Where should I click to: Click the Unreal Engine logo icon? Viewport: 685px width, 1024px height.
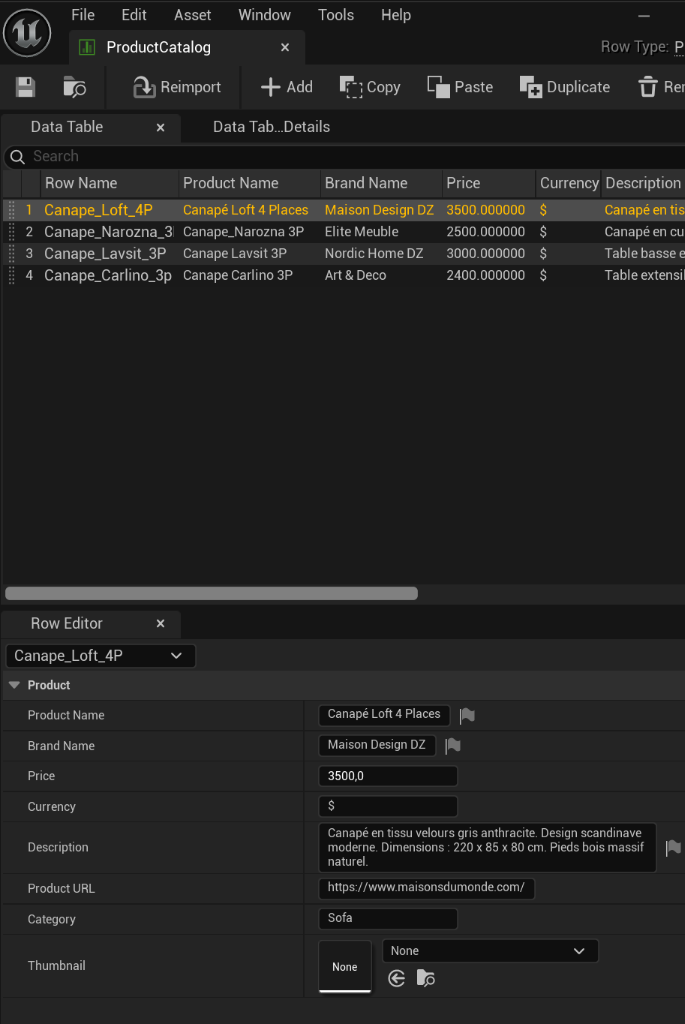click(27, 31)
